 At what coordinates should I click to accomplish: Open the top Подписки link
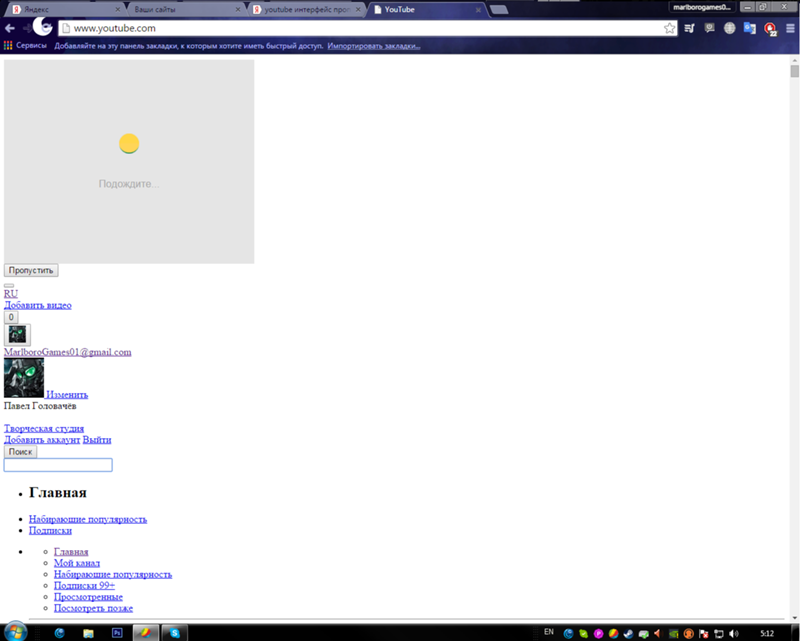(x=50, y=530)
